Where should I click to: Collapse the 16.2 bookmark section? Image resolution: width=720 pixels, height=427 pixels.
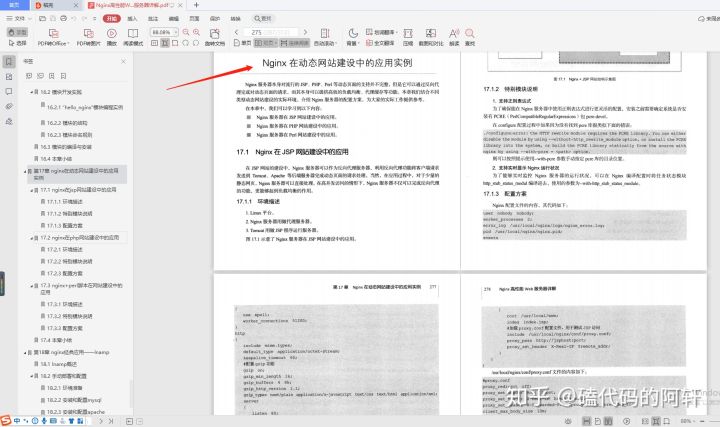(x=31, y=92)
